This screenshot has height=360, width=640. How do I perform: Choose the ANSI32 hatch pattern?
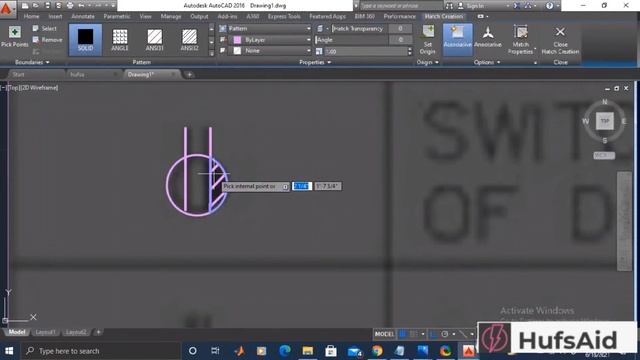[189, 40]
